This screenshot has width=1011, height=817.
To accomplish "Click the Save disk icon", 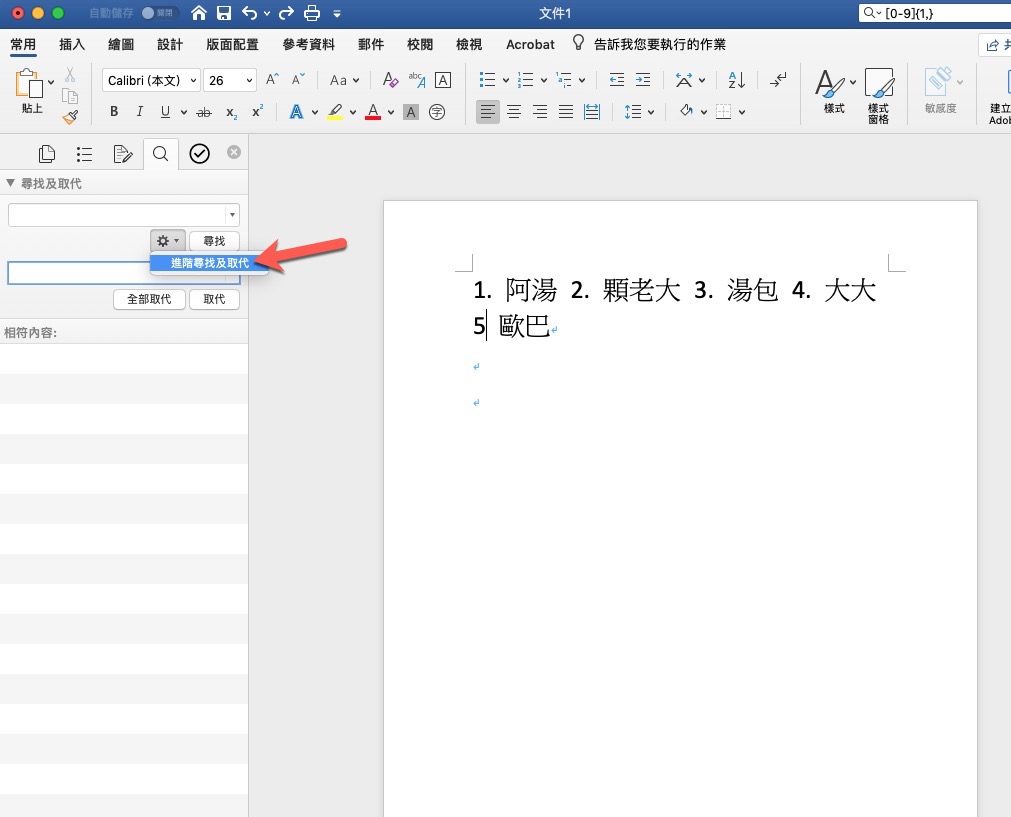I will [x=224, y=14].
